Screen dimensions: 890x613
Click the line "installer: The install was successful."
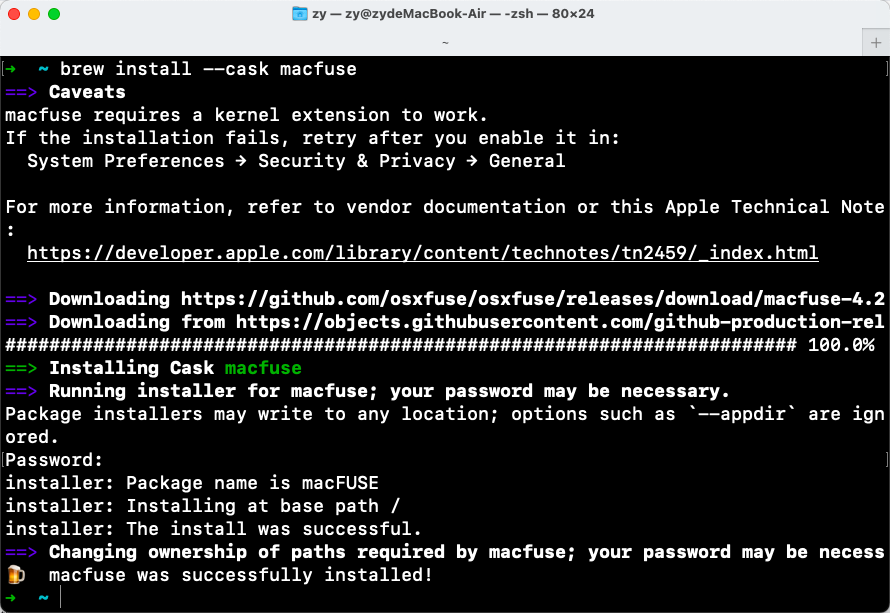point(213,529)
